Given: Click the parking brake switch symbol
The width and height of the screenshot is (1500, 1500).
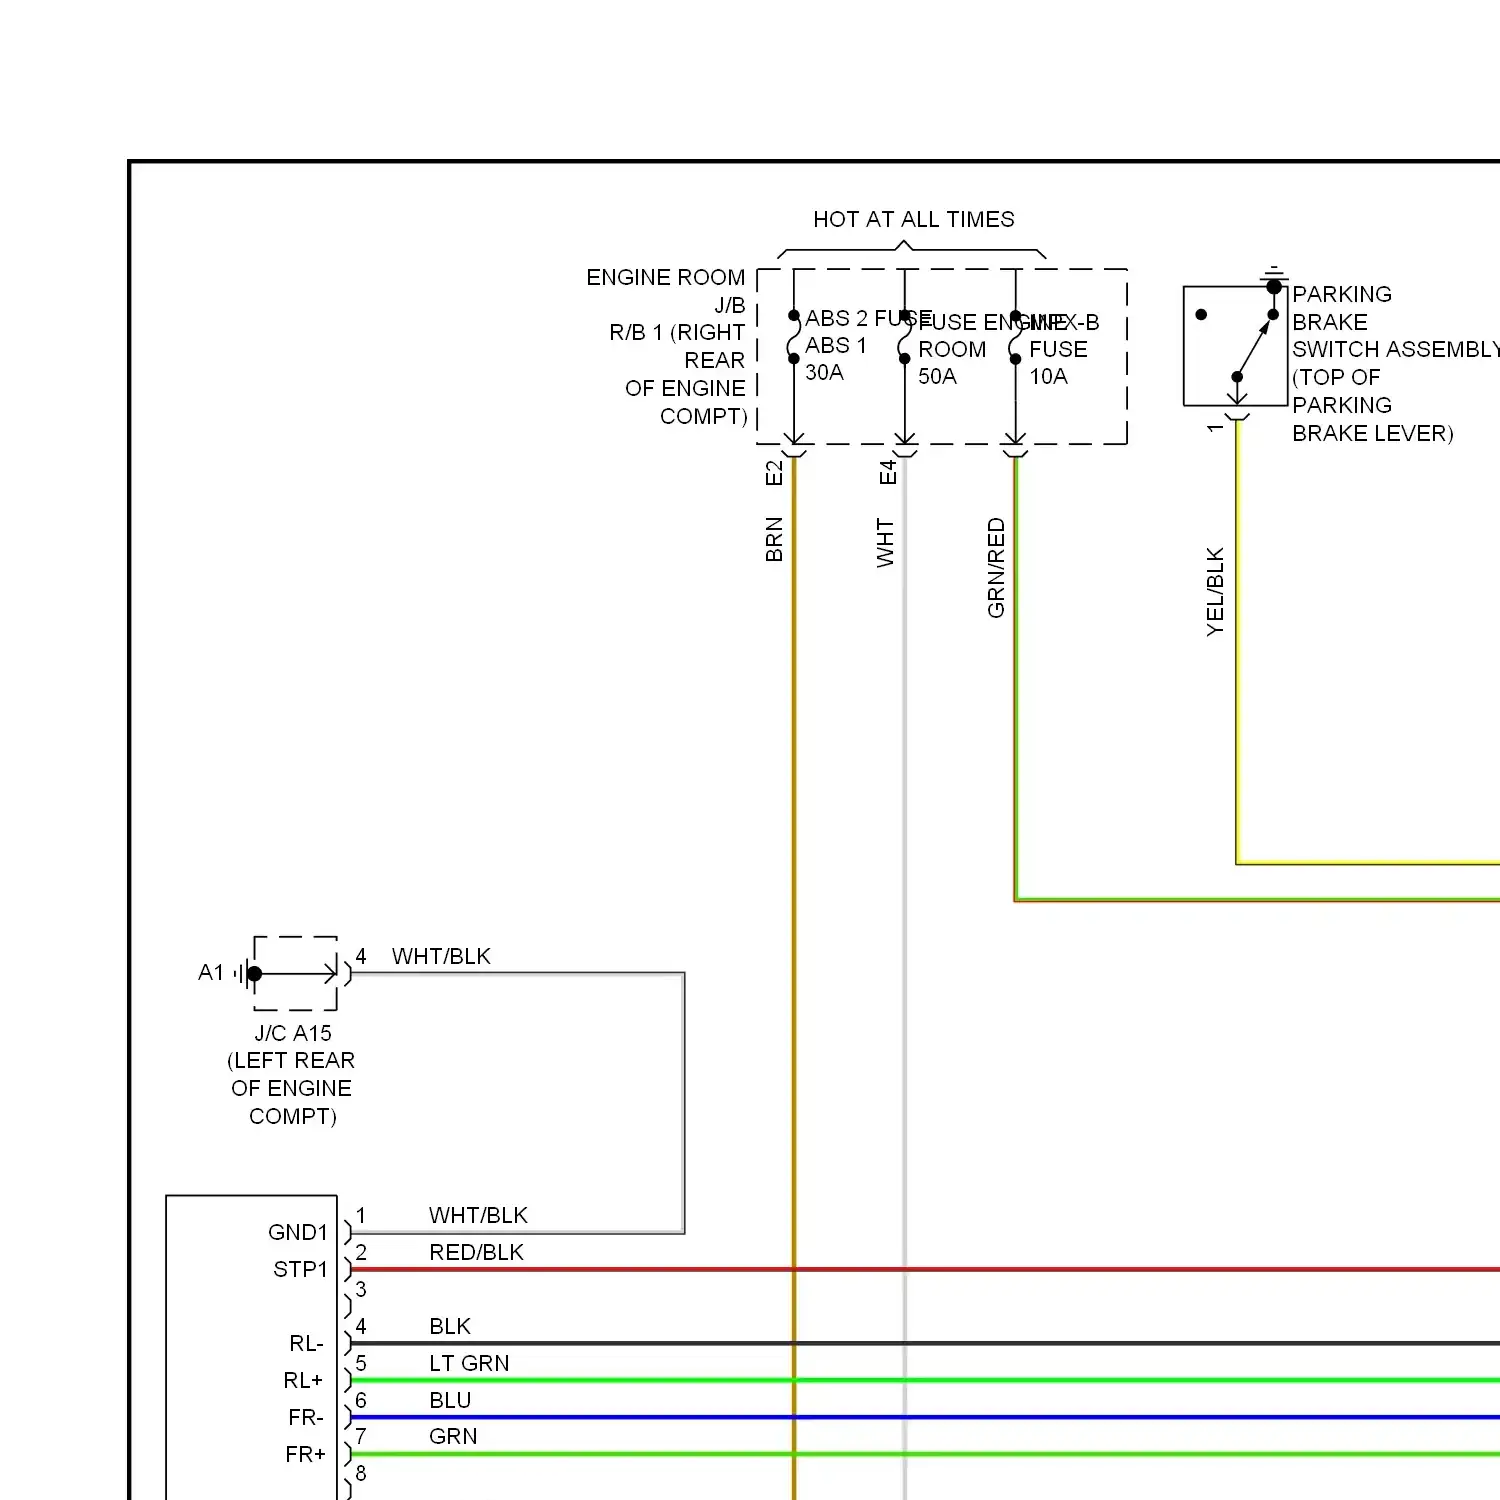Looking at the screenshot, I should (1235, 346).
